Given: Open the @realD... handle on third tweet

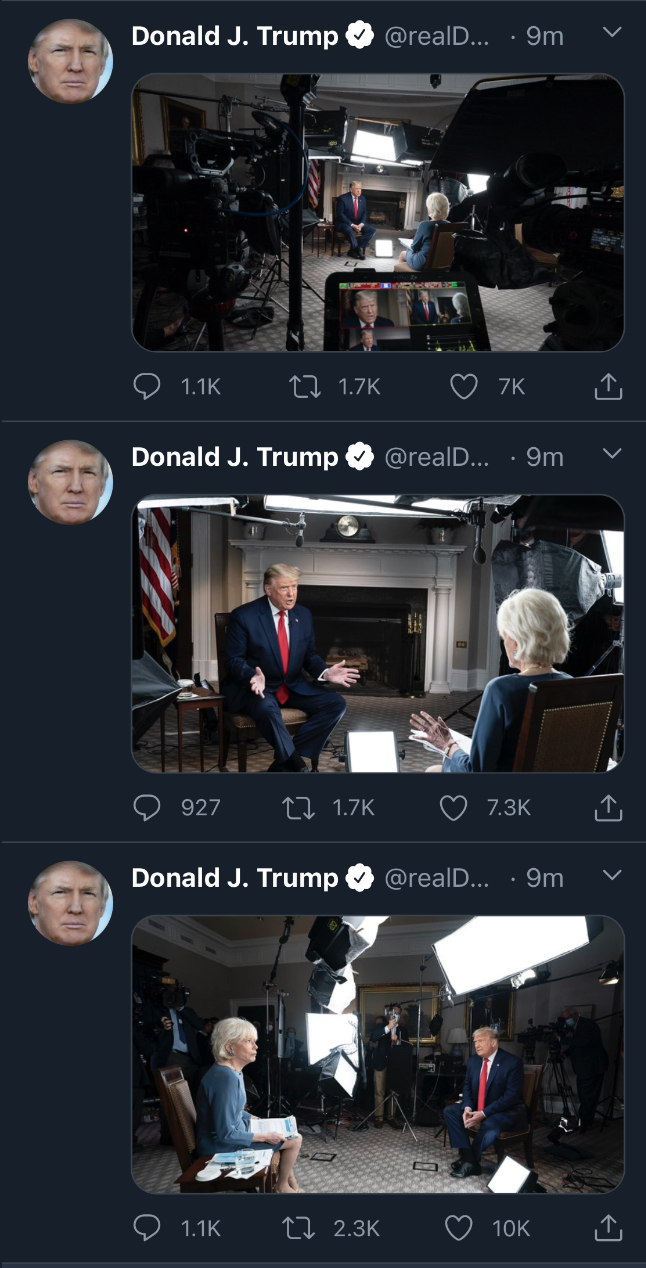Looking at the screenshot, I should (x=437, y=878).
